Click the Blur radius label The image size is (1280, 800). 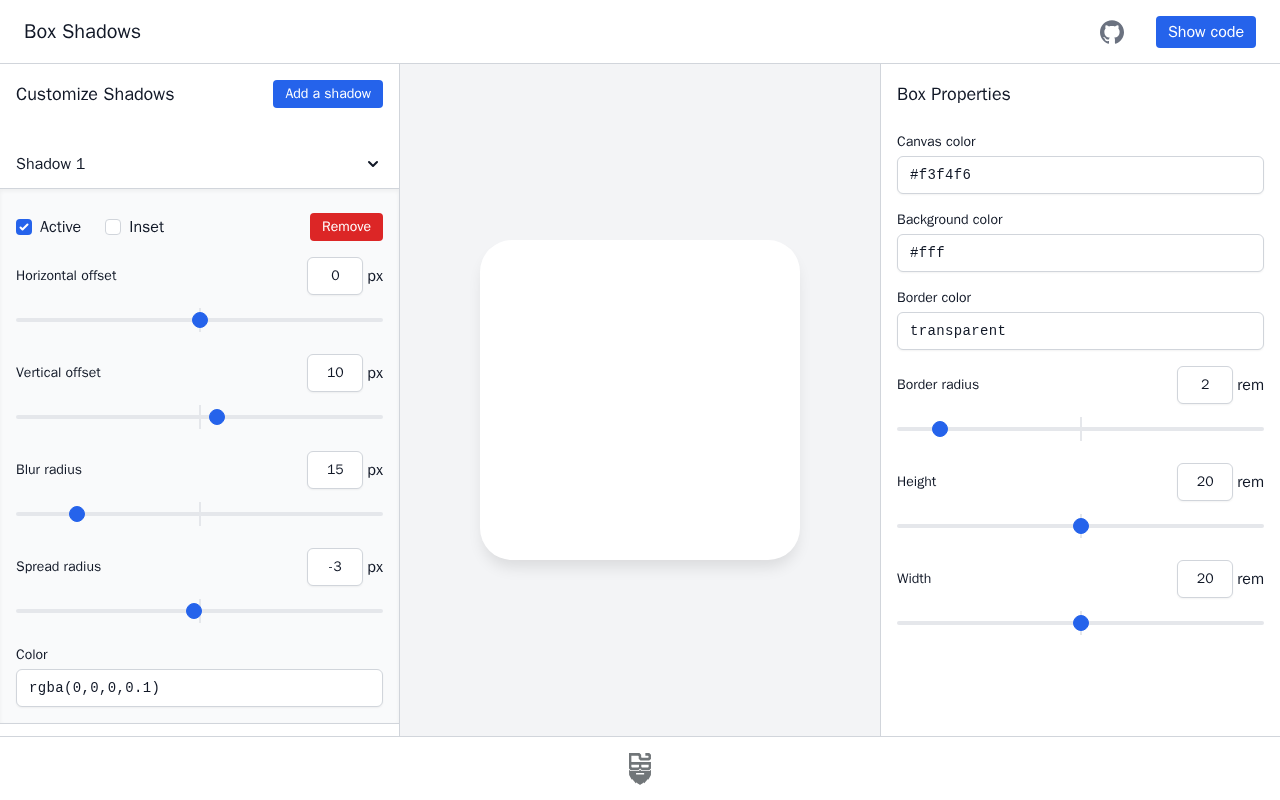pyautogui.click(x=49, y=470)
